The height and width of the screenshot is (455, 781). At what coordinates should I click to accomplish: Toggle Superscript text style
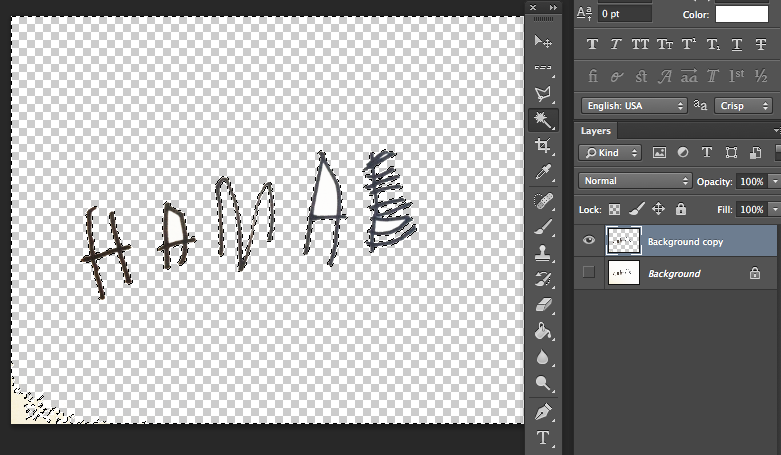(x=688, y=44)
